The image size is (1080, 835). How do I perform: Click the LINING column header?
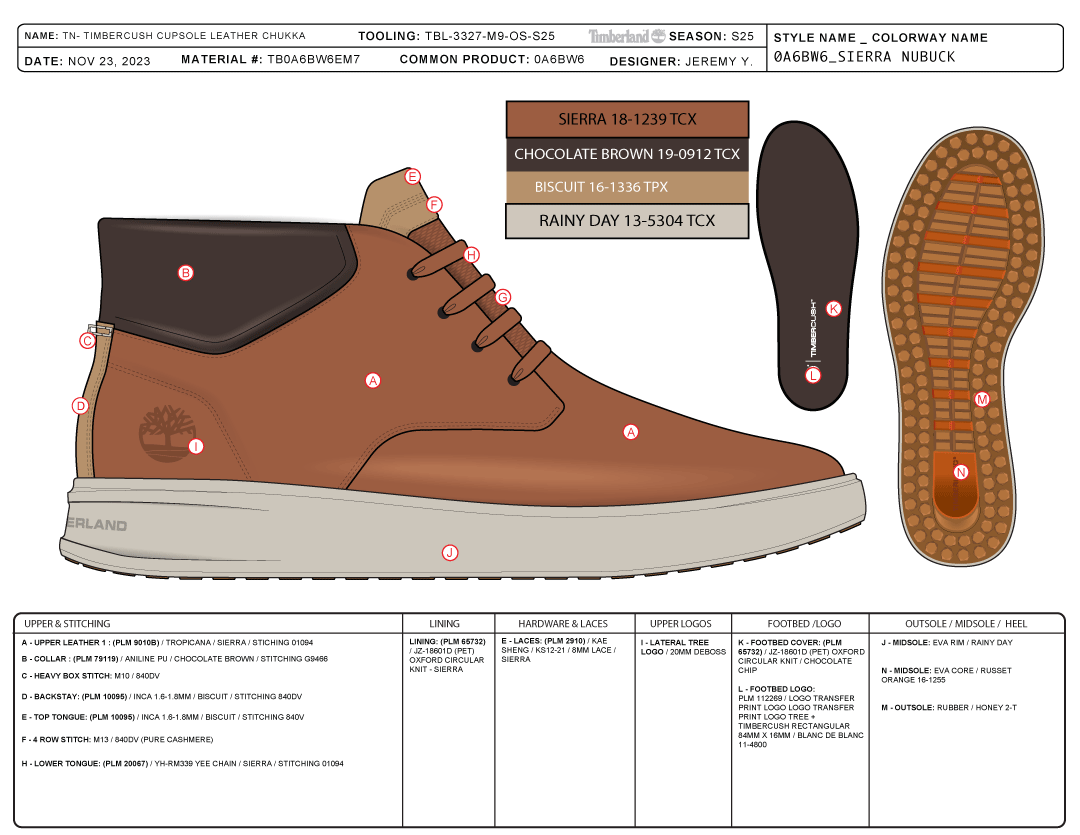pyautogui.click(x=444, y=623)
